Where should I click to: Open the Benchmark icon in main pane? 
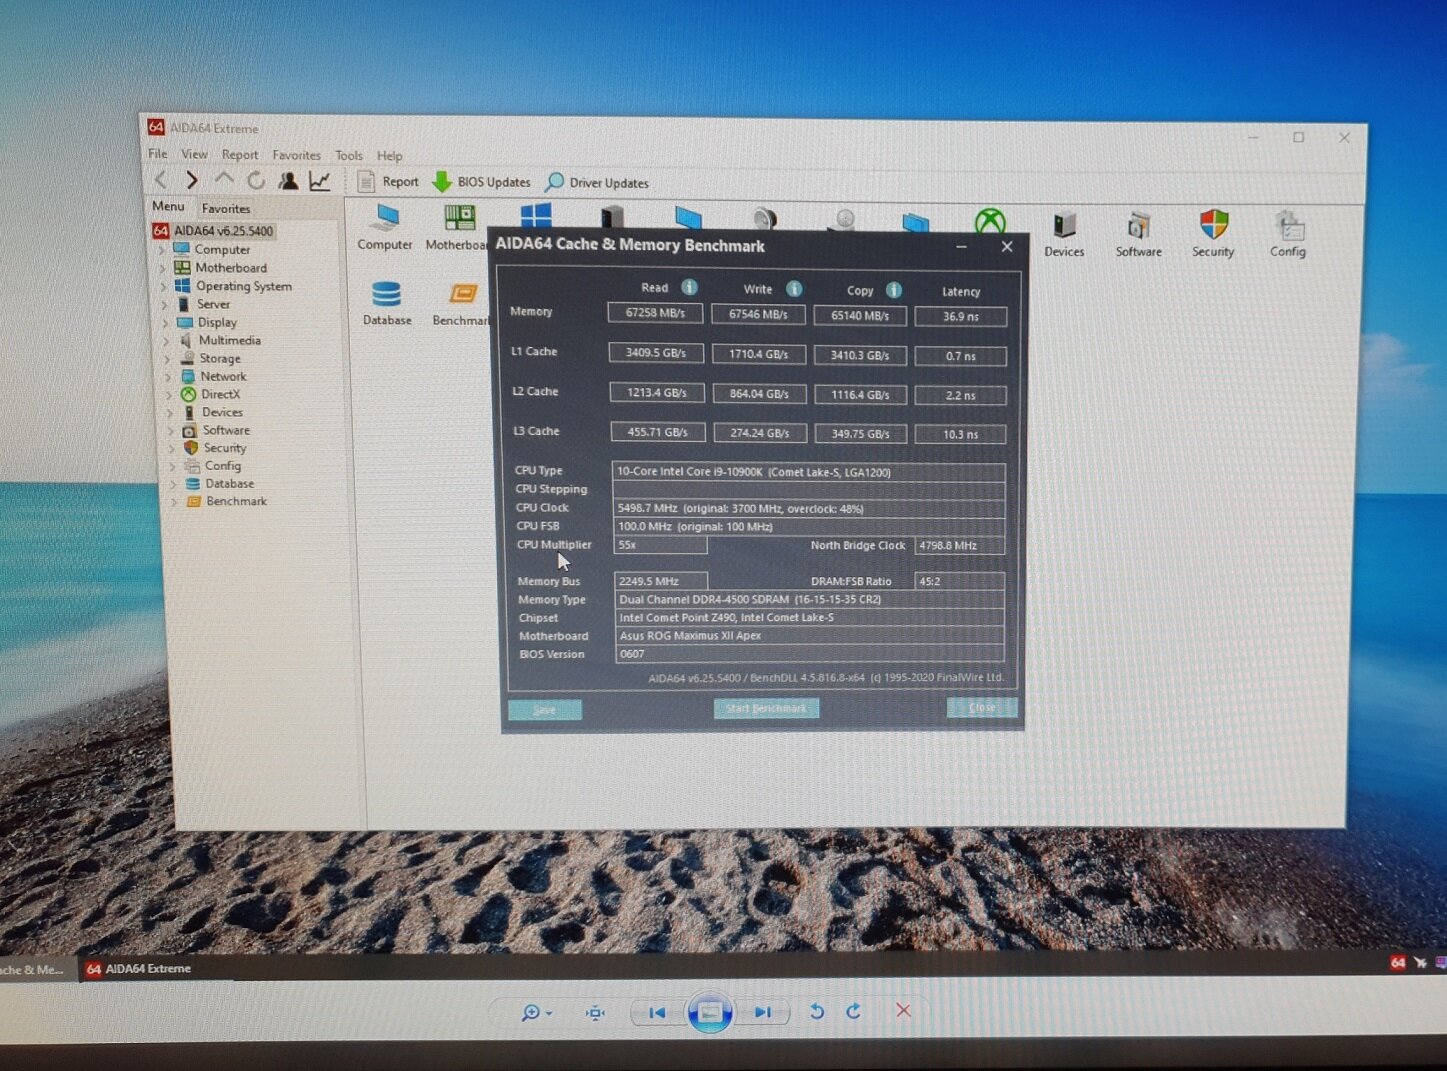point(461,303)
